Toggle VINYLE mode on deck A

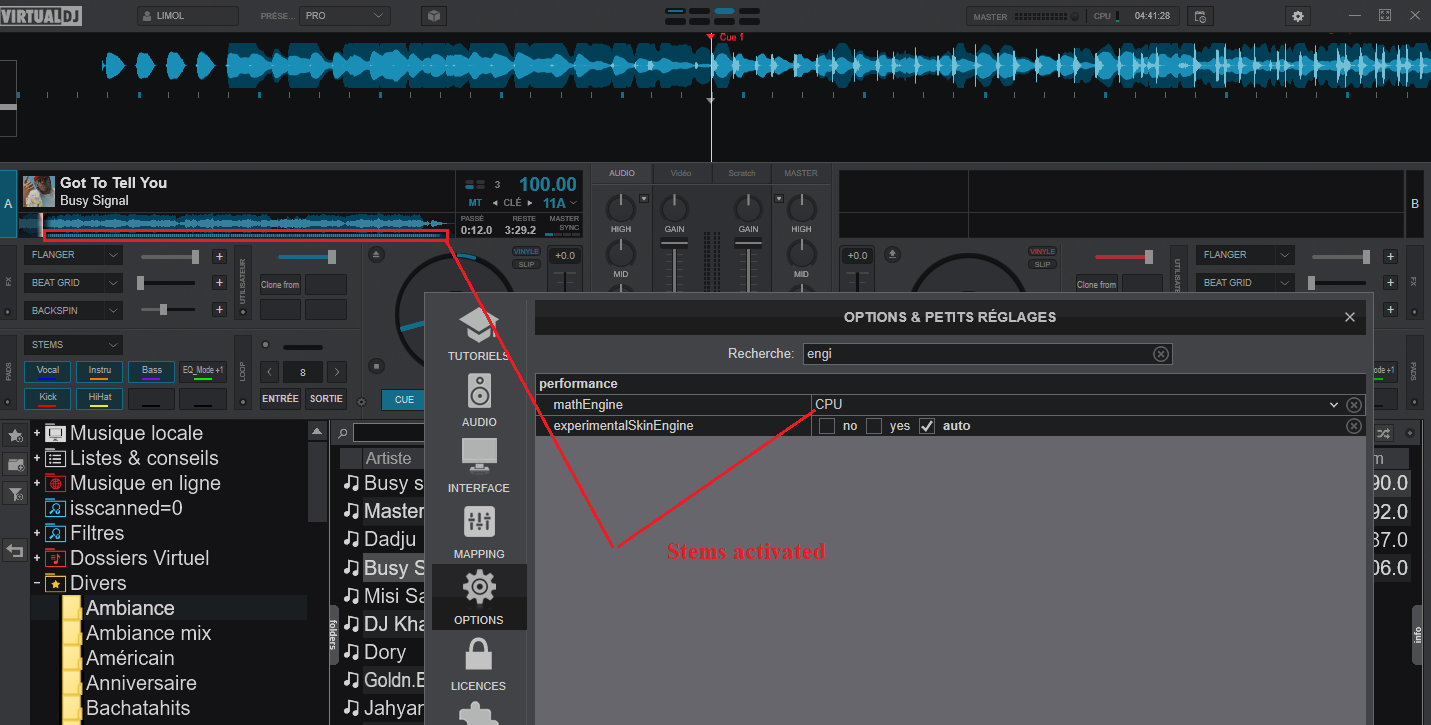point(526,252)
